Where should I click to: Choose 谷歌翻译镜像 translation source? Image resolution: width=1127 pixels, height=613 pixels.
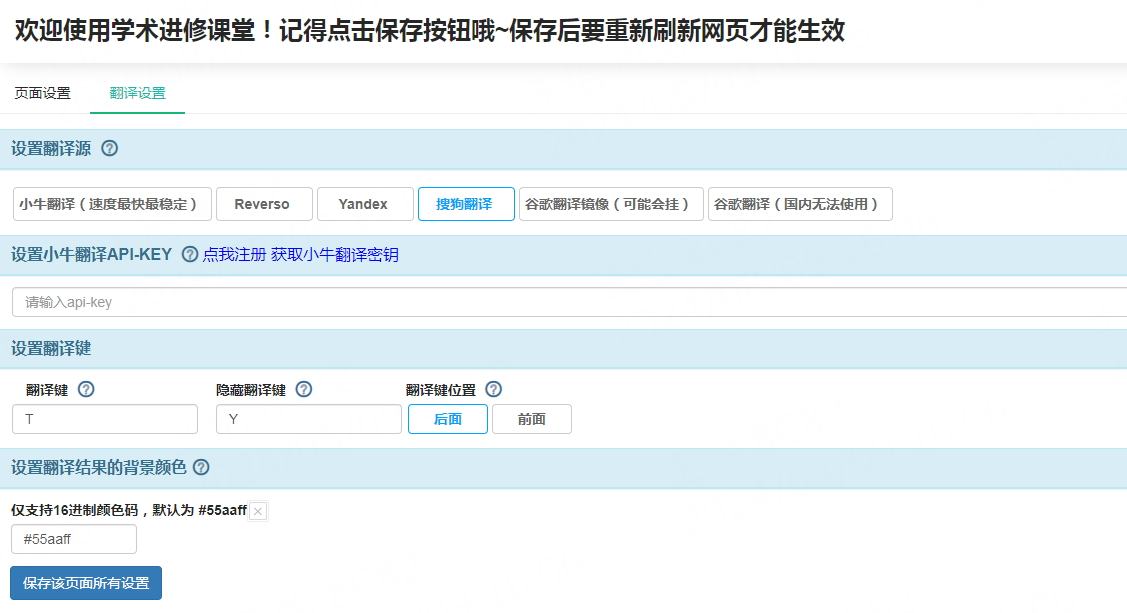coord(609,204)
